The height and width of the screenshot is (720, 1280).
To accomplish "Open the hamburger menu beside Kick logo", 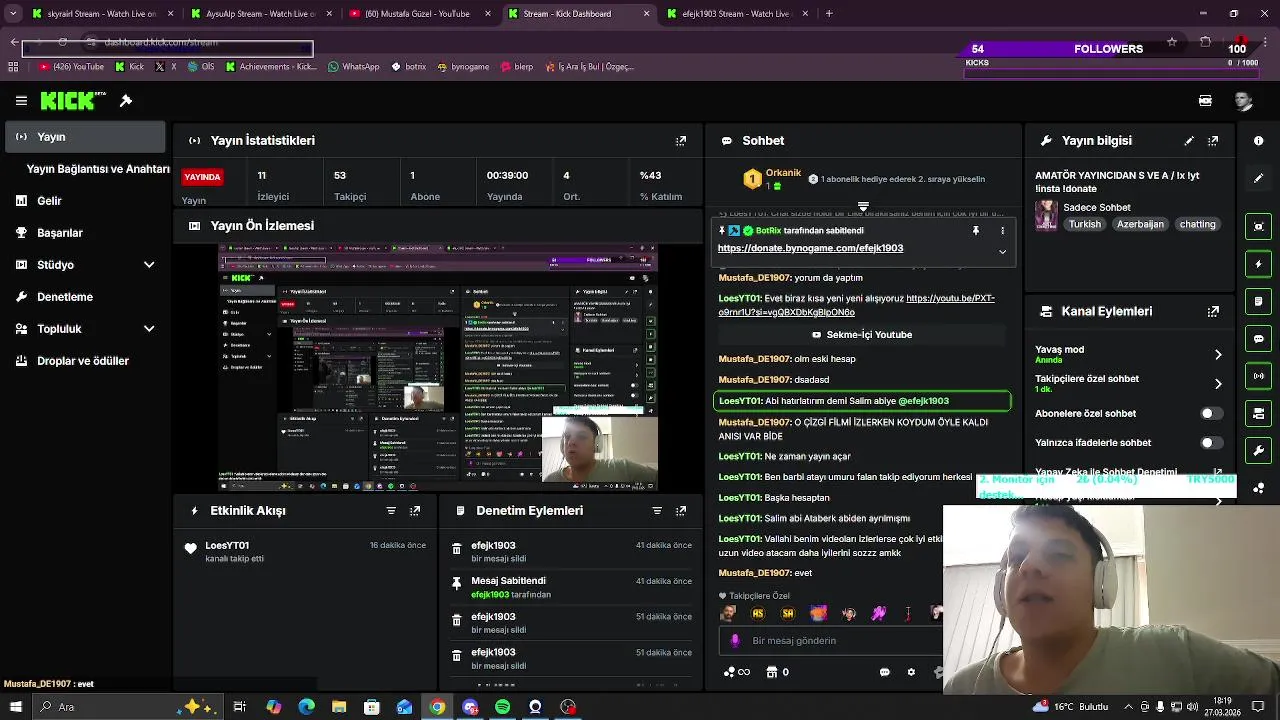I will (x=21, y=101).
